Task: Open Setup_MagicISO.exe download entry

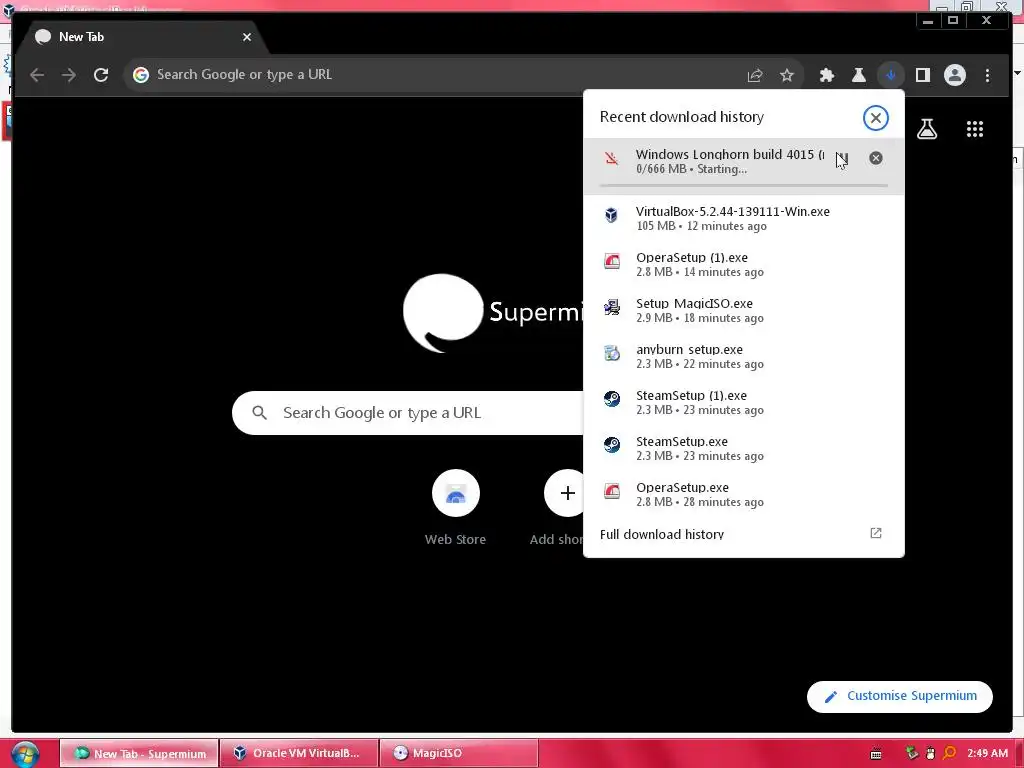Action: point(744,310)
